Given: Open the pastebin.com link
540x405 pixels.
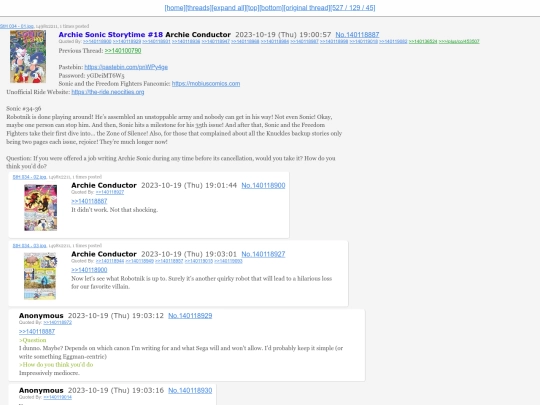Looking at the screenshot, I should [126, 67].
